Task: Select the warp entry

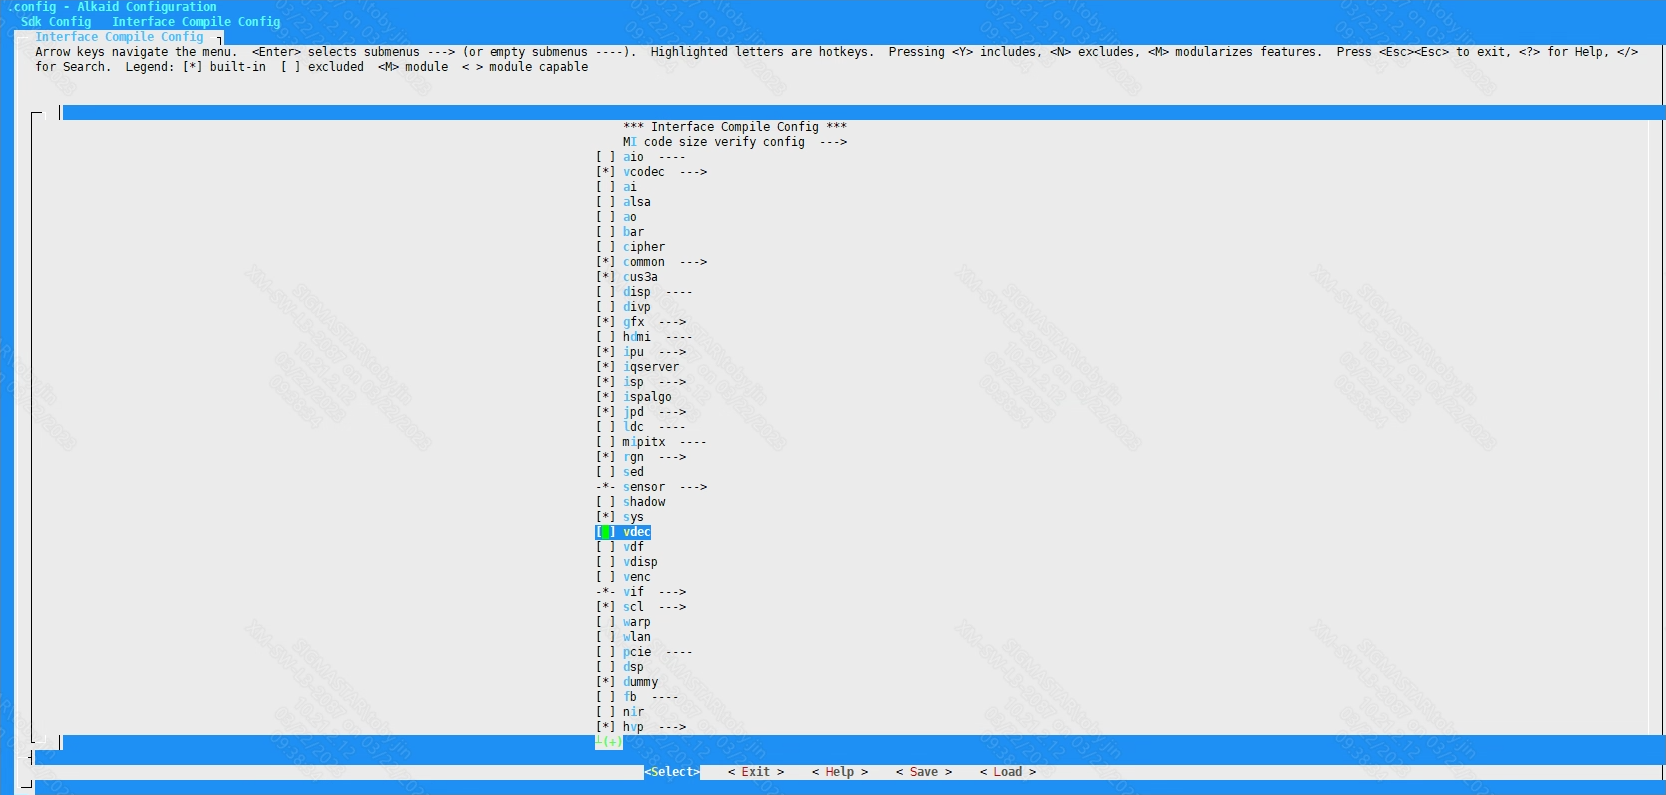Action: pos(637,622)
